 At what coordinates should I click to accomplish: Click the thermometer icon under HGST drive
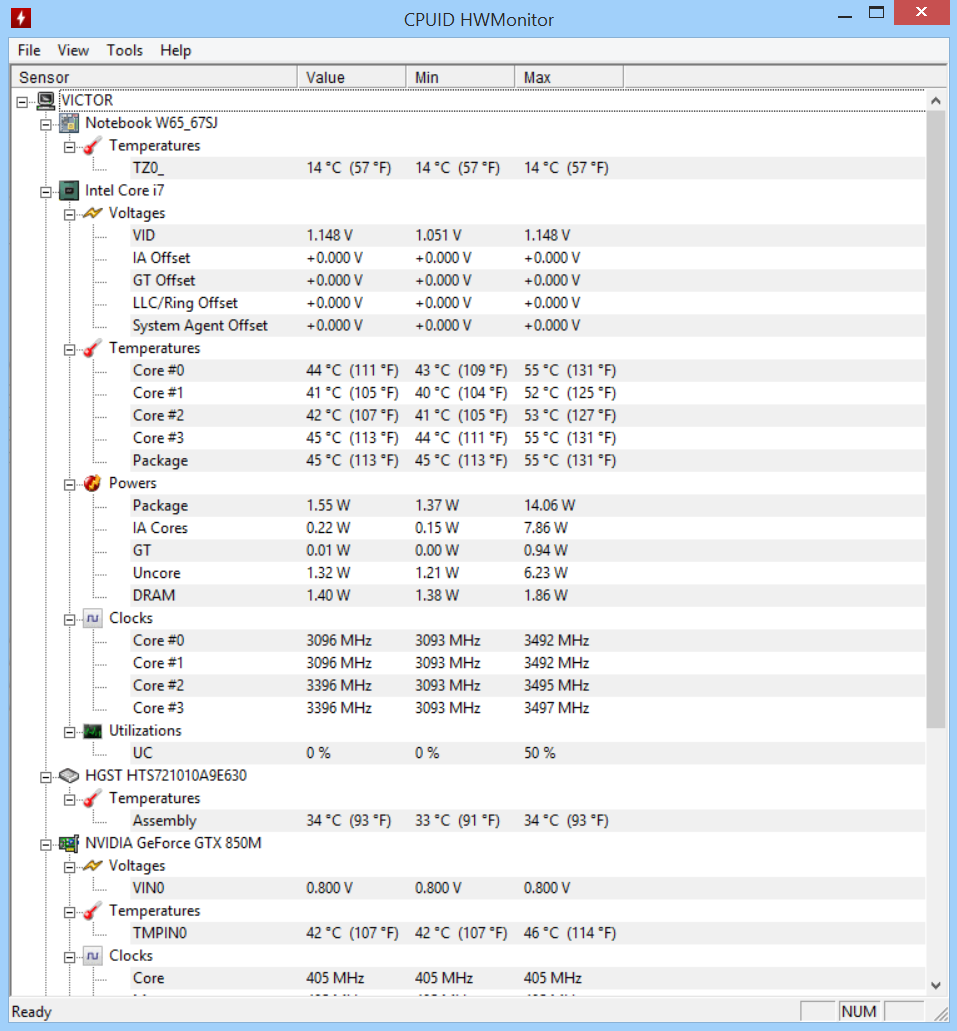[93, 798]
